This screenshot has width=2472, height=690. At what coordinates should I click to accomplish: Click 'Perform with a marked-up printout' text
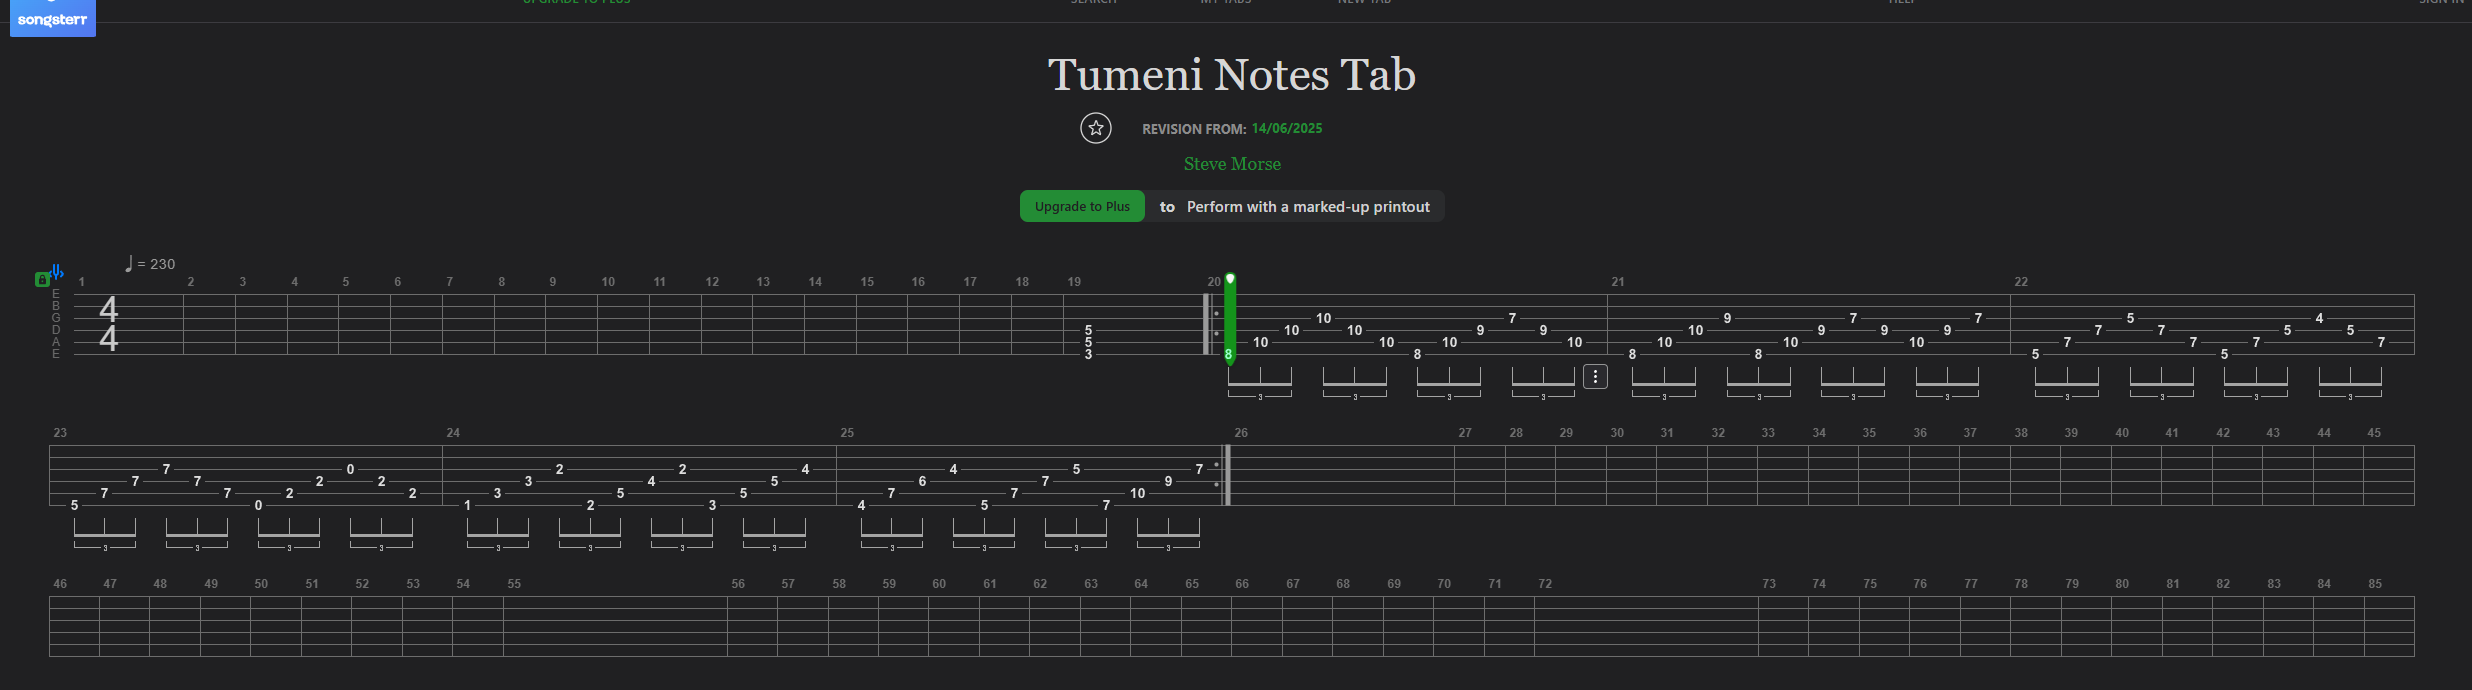pos(1308,206)
